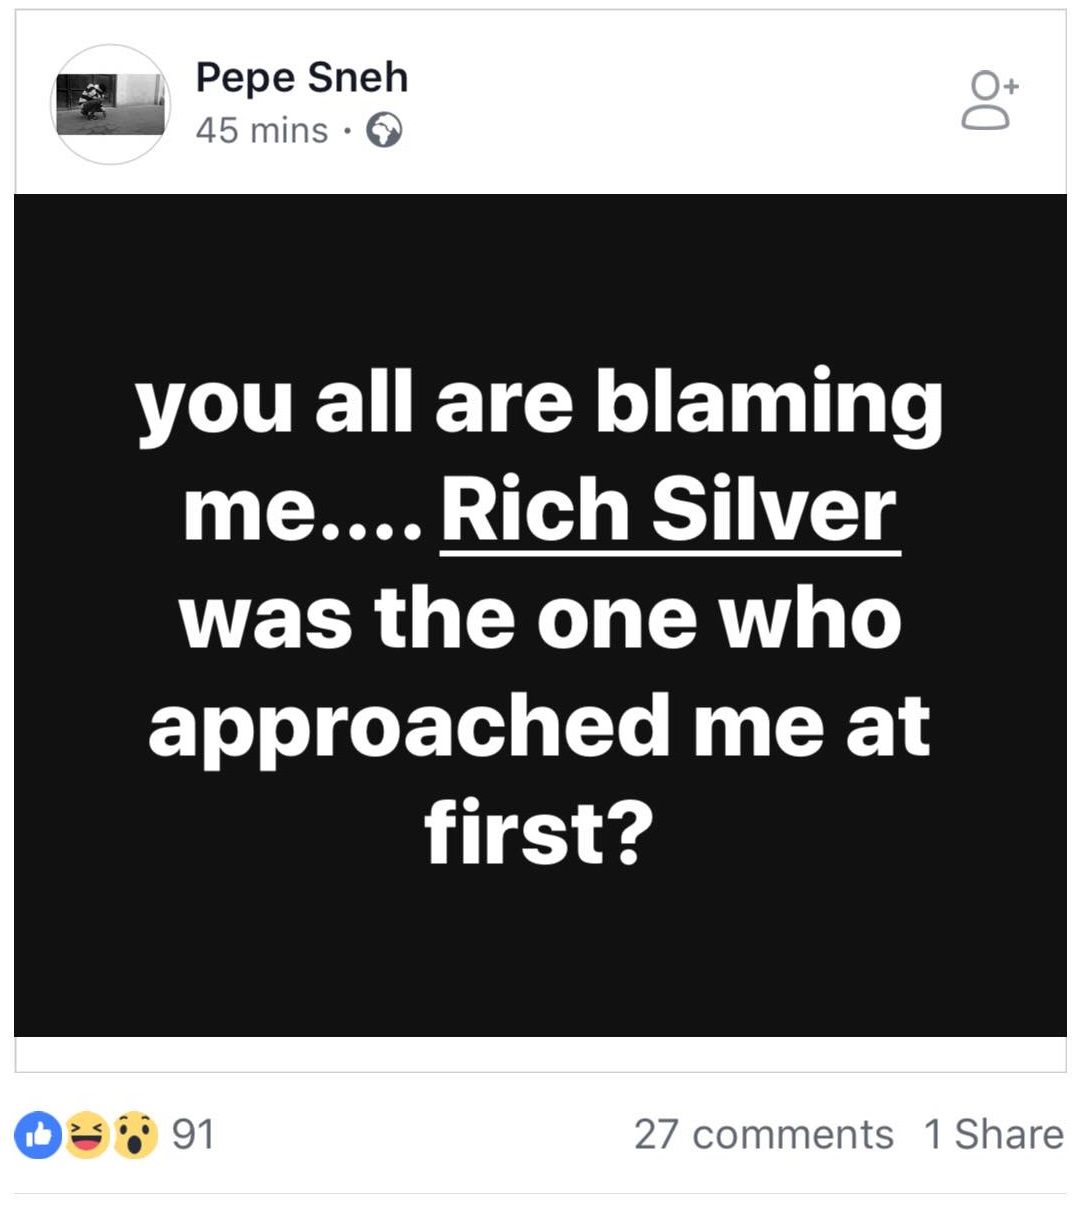Image resolution: width=1072 pixels, height=1208 pixels.
Task: Click the 45 mins timestamp
Action: click(x=262, y=131)
